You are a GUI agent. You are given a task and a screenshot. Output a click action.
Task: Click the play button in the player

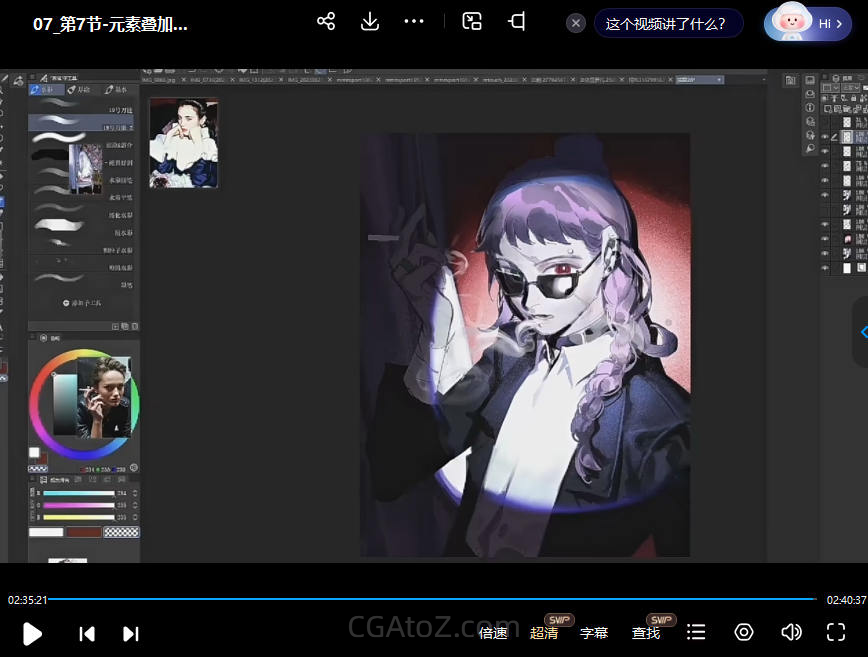click(32, 633)
